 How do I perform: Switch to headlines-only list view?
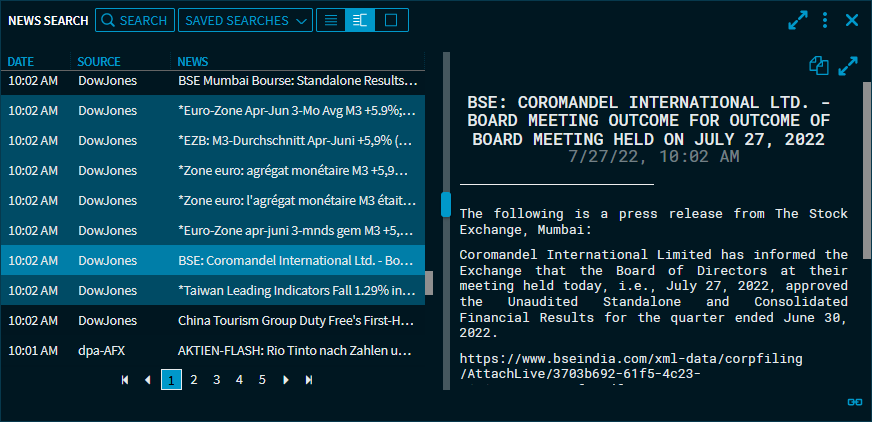coord(330,20)
